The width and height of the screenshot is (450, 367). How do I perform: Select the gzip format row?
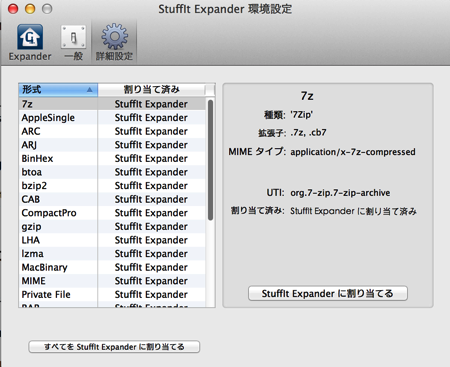(x=112, y=227)
